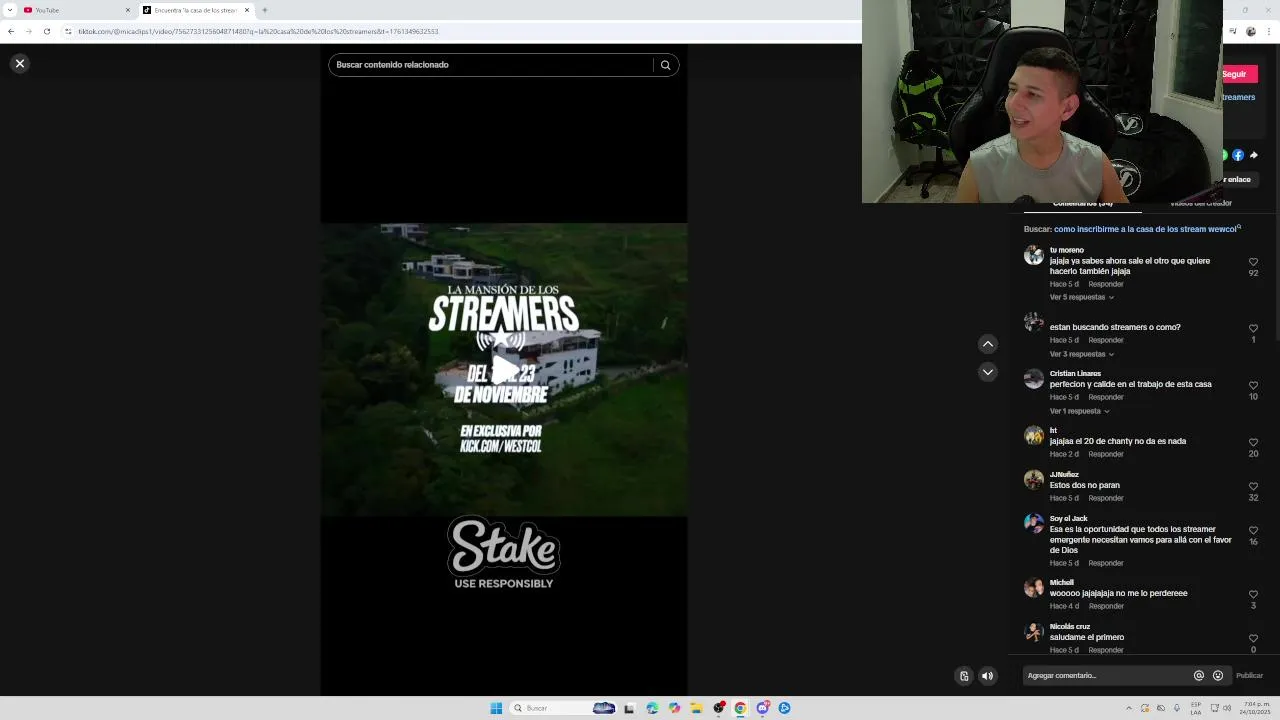
Task: Click the username 'JJNuñez'
Action: click(1064, 475)
